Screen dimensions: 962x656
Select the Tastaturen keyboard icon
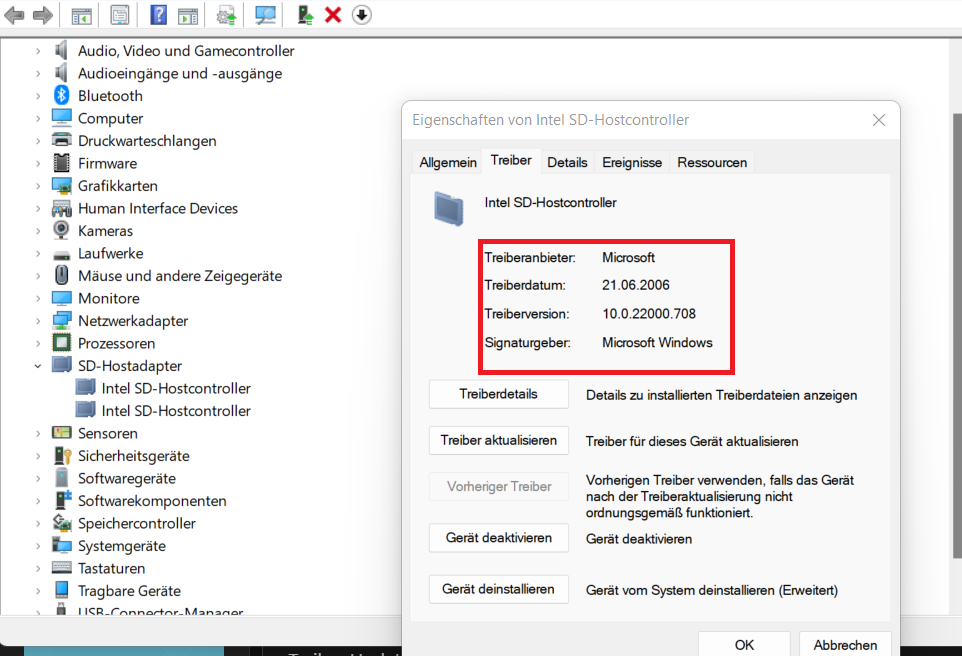61,568
